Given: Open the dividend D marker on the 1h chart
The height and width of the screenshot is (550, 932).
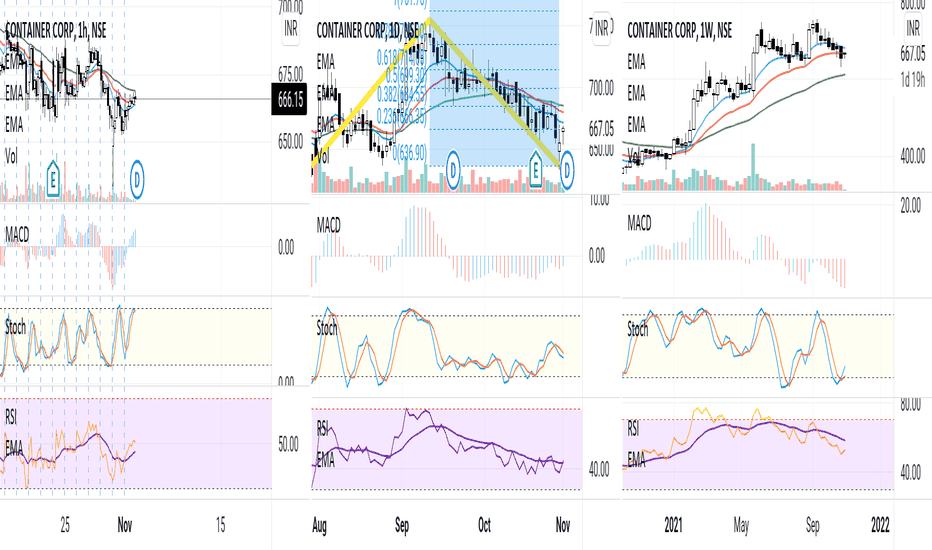Looking at the screenshot, I should click(137, 178).
